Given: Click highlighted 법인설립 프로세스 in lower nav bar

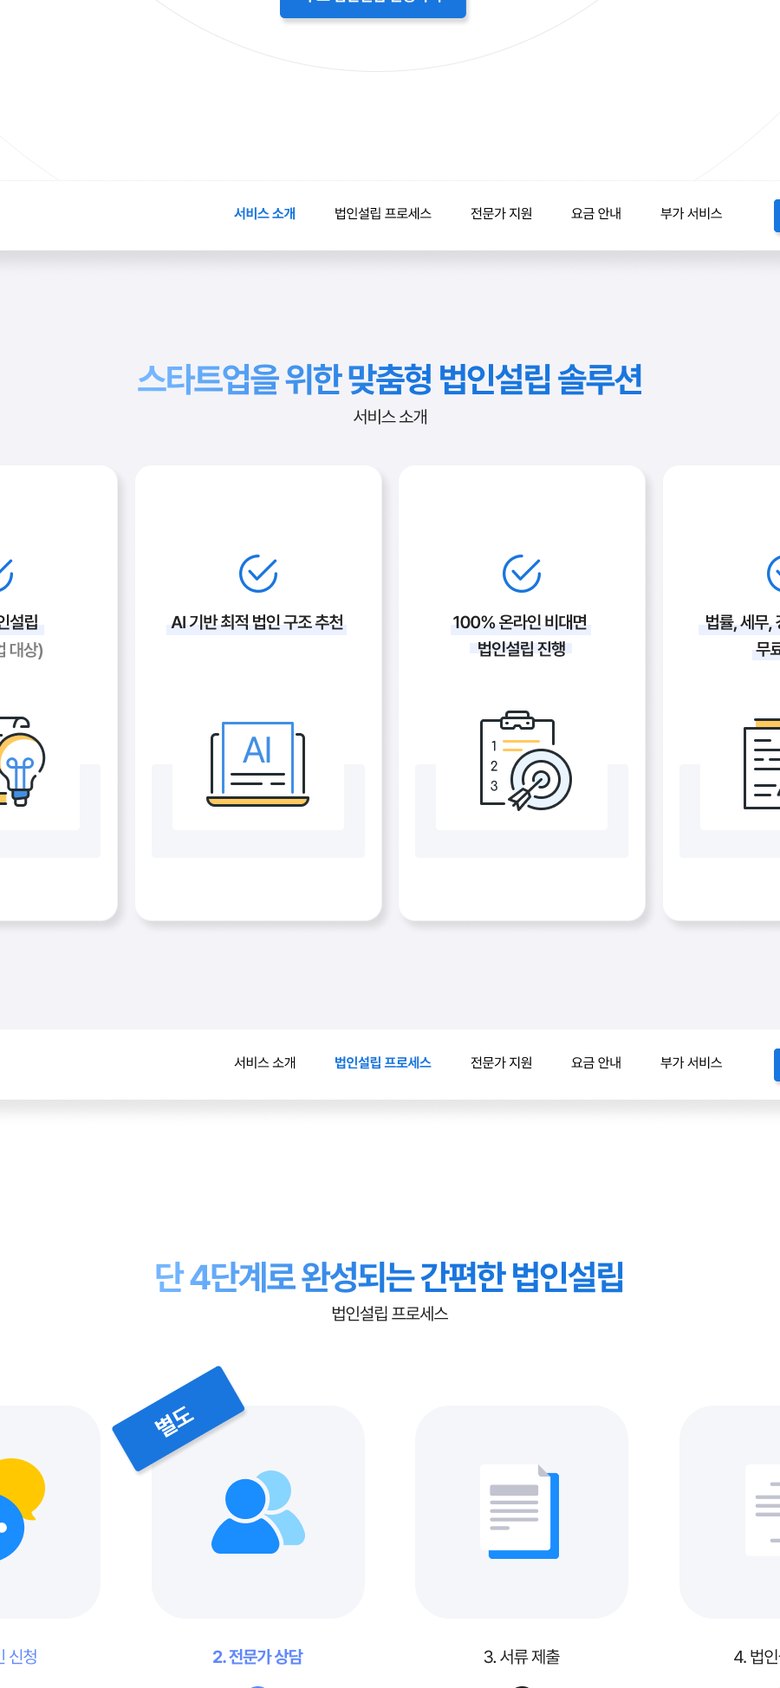Looking at the screenshot, I should coord(383,1063).
